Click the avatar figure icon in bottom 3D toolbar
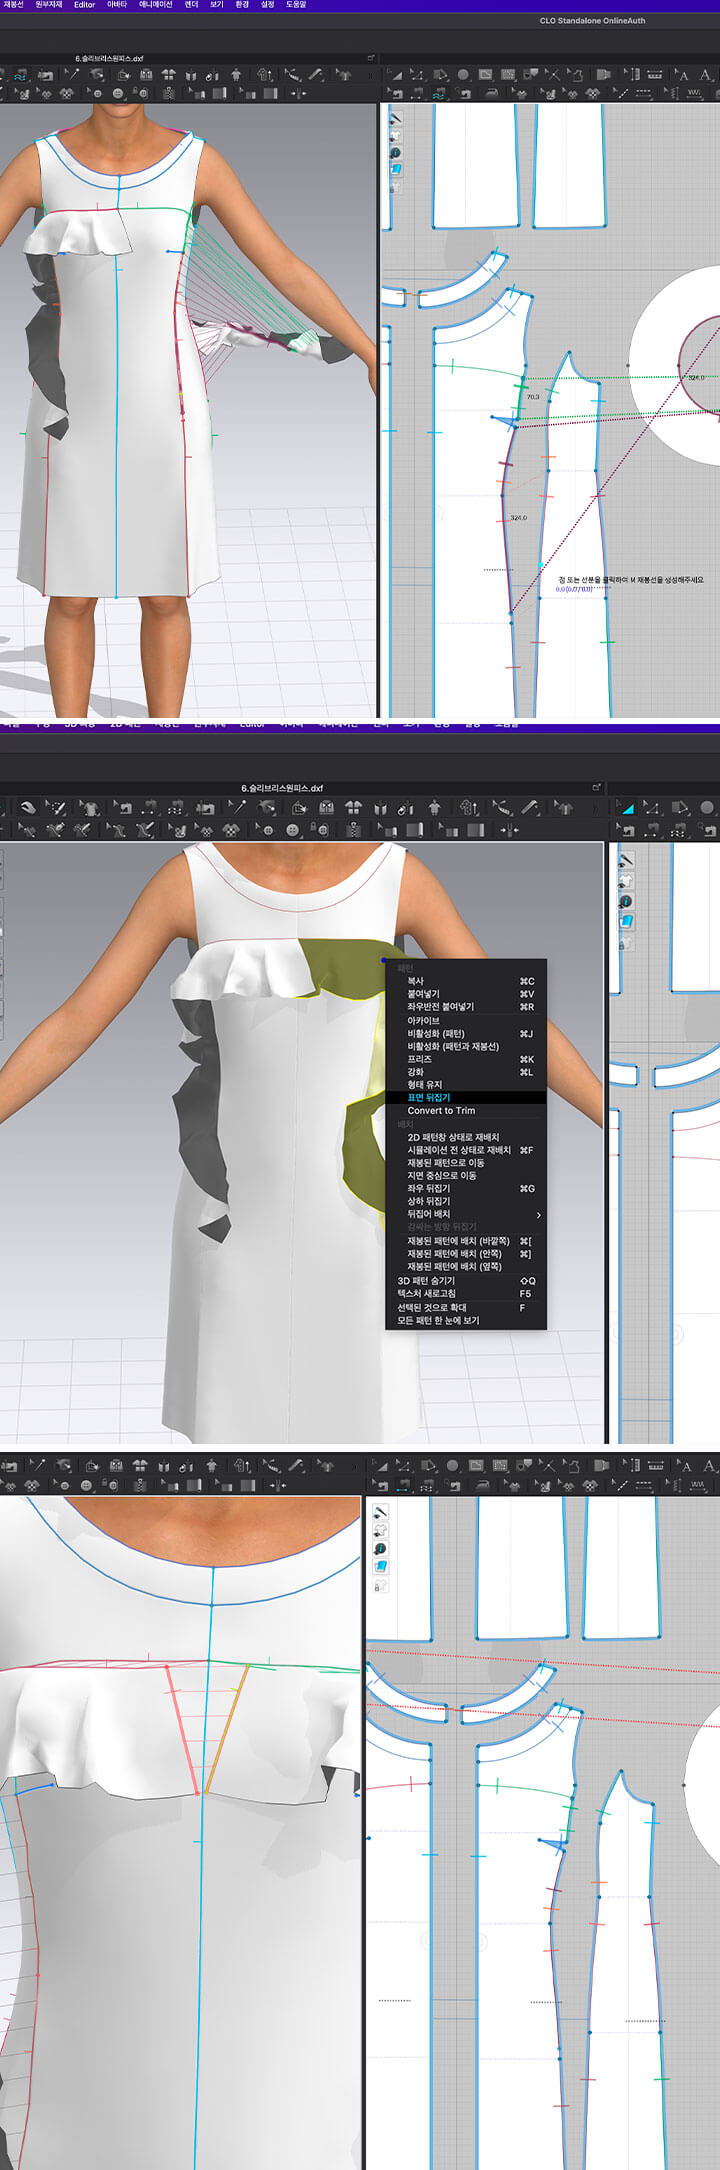This screenshot has height=2170, width=720. tap(211, 1466)
